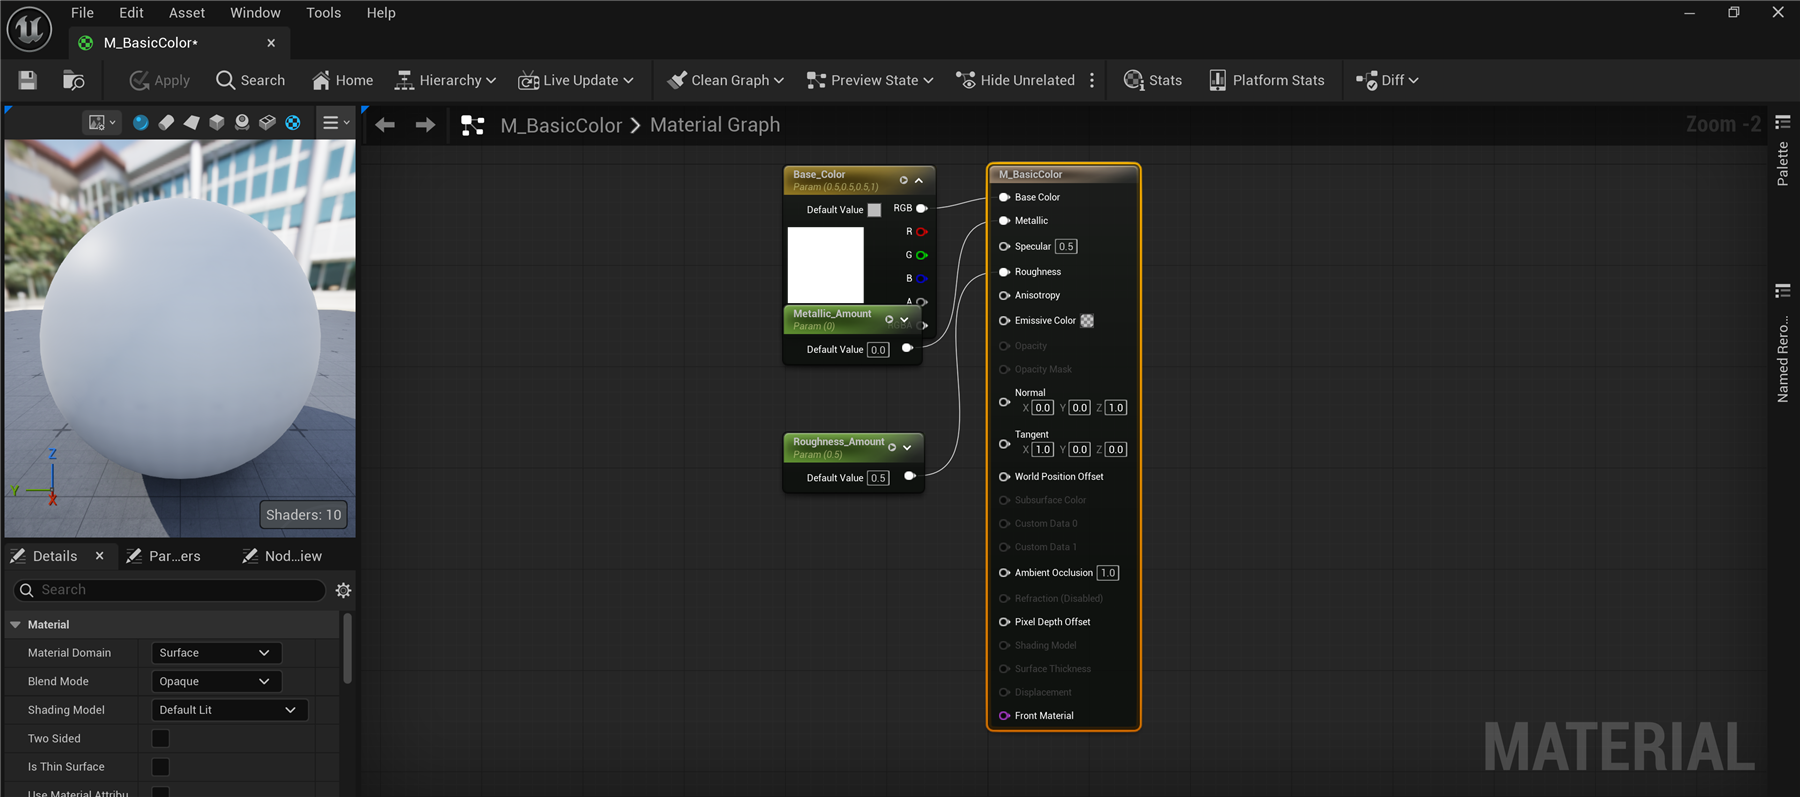
Task: Collapse the Base_Color node chevron
Action: (x=919, y=181)
